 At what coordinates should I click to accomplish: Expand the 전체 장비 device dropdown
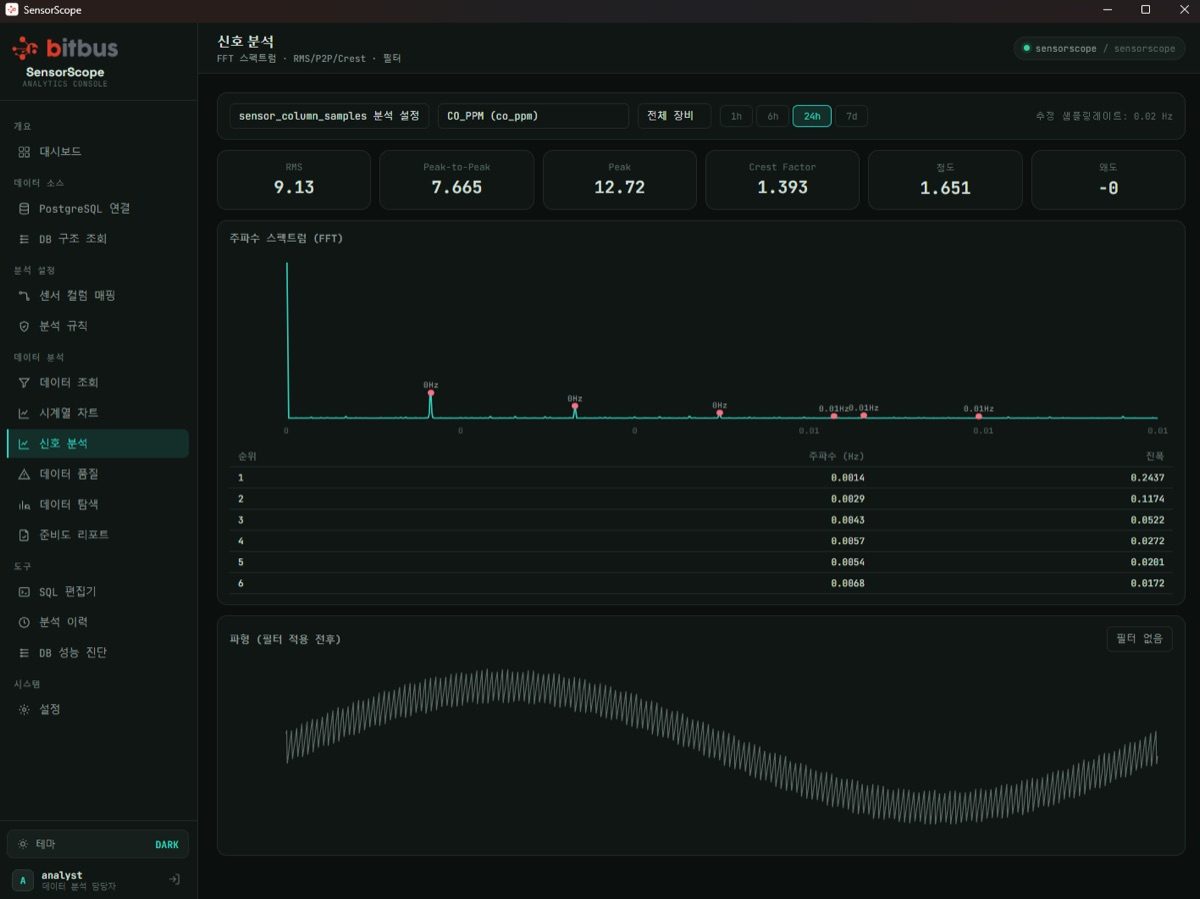675,116
